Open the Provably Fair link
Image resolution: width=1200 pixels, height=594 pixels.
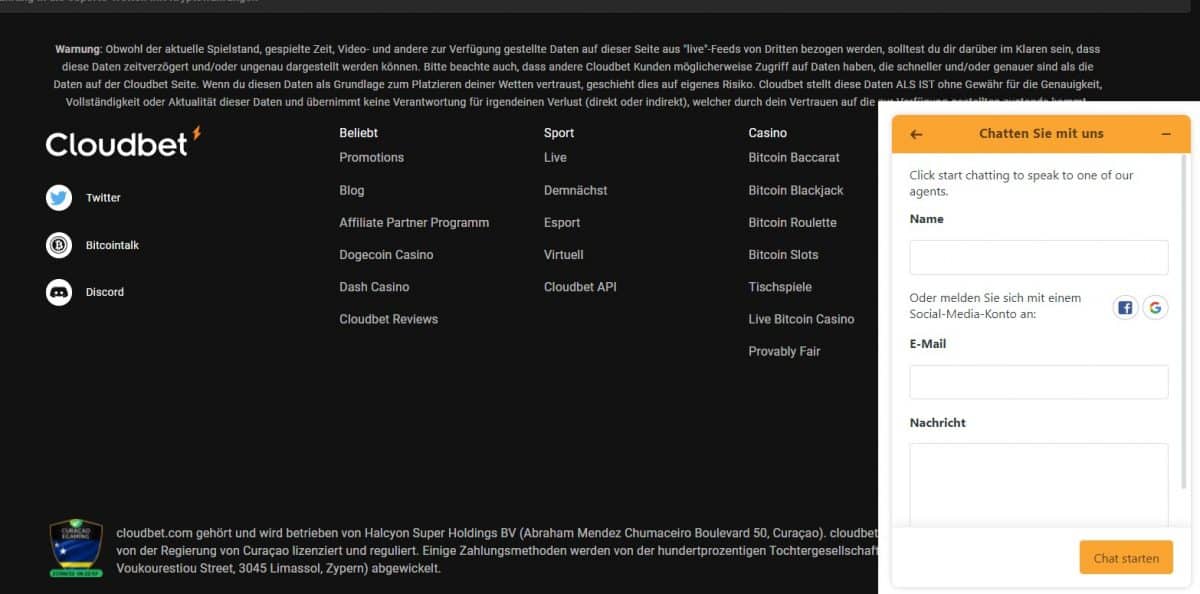click(784, 351)
